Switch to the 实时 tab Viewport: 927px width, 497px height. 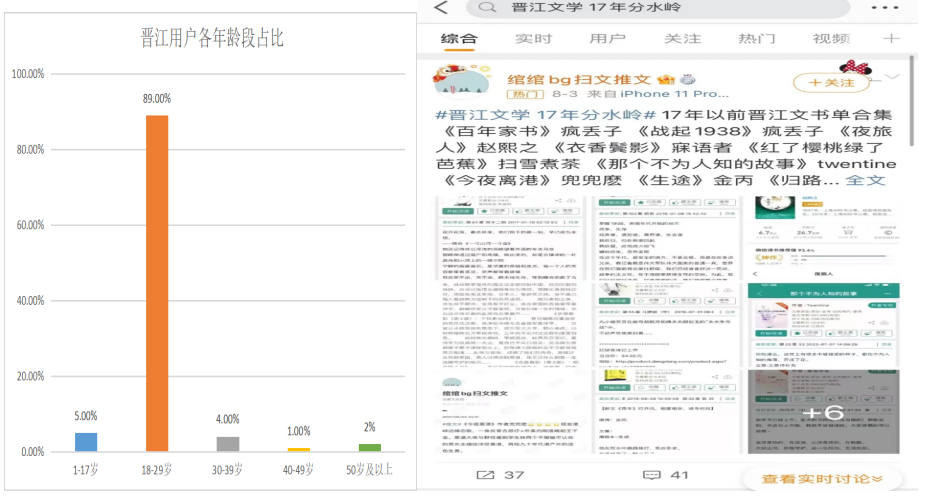click(x=533, y=39)
